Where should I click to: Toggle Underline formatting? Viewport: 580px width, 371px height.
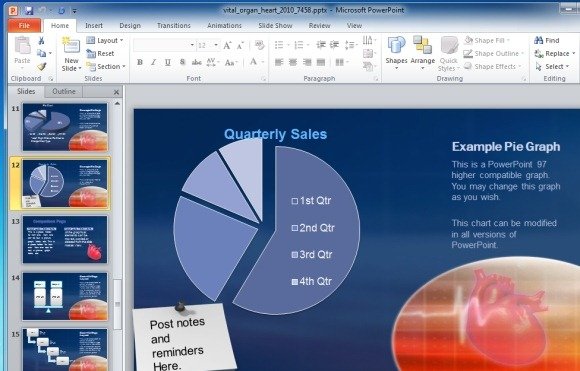click(x=168, y=62)
